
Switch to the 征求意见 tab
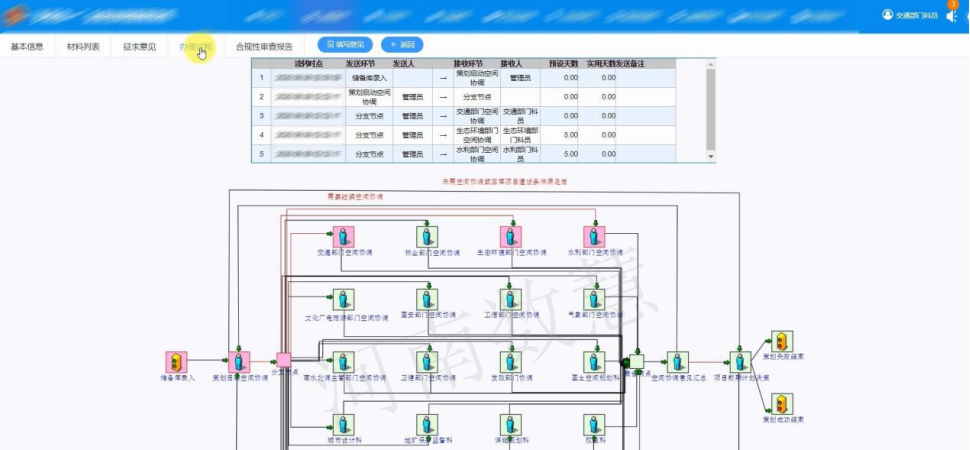pos(139,46)
